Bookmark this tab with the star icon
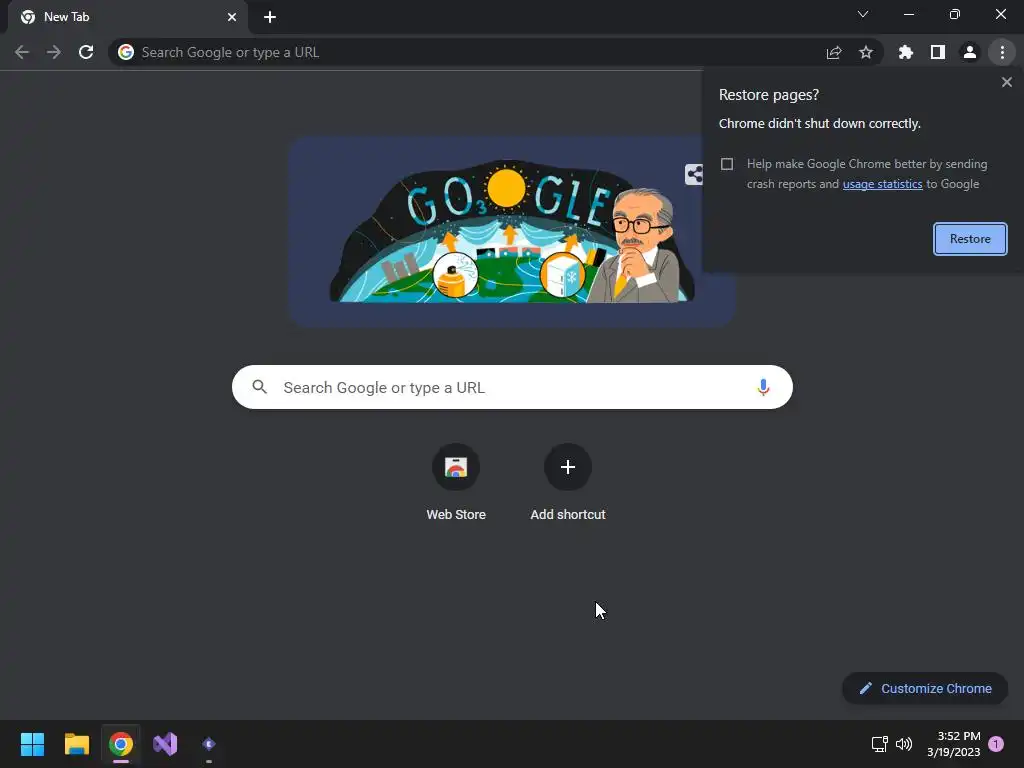The height and width of the screenshot is (768, 1024). (x=866, y=52)
